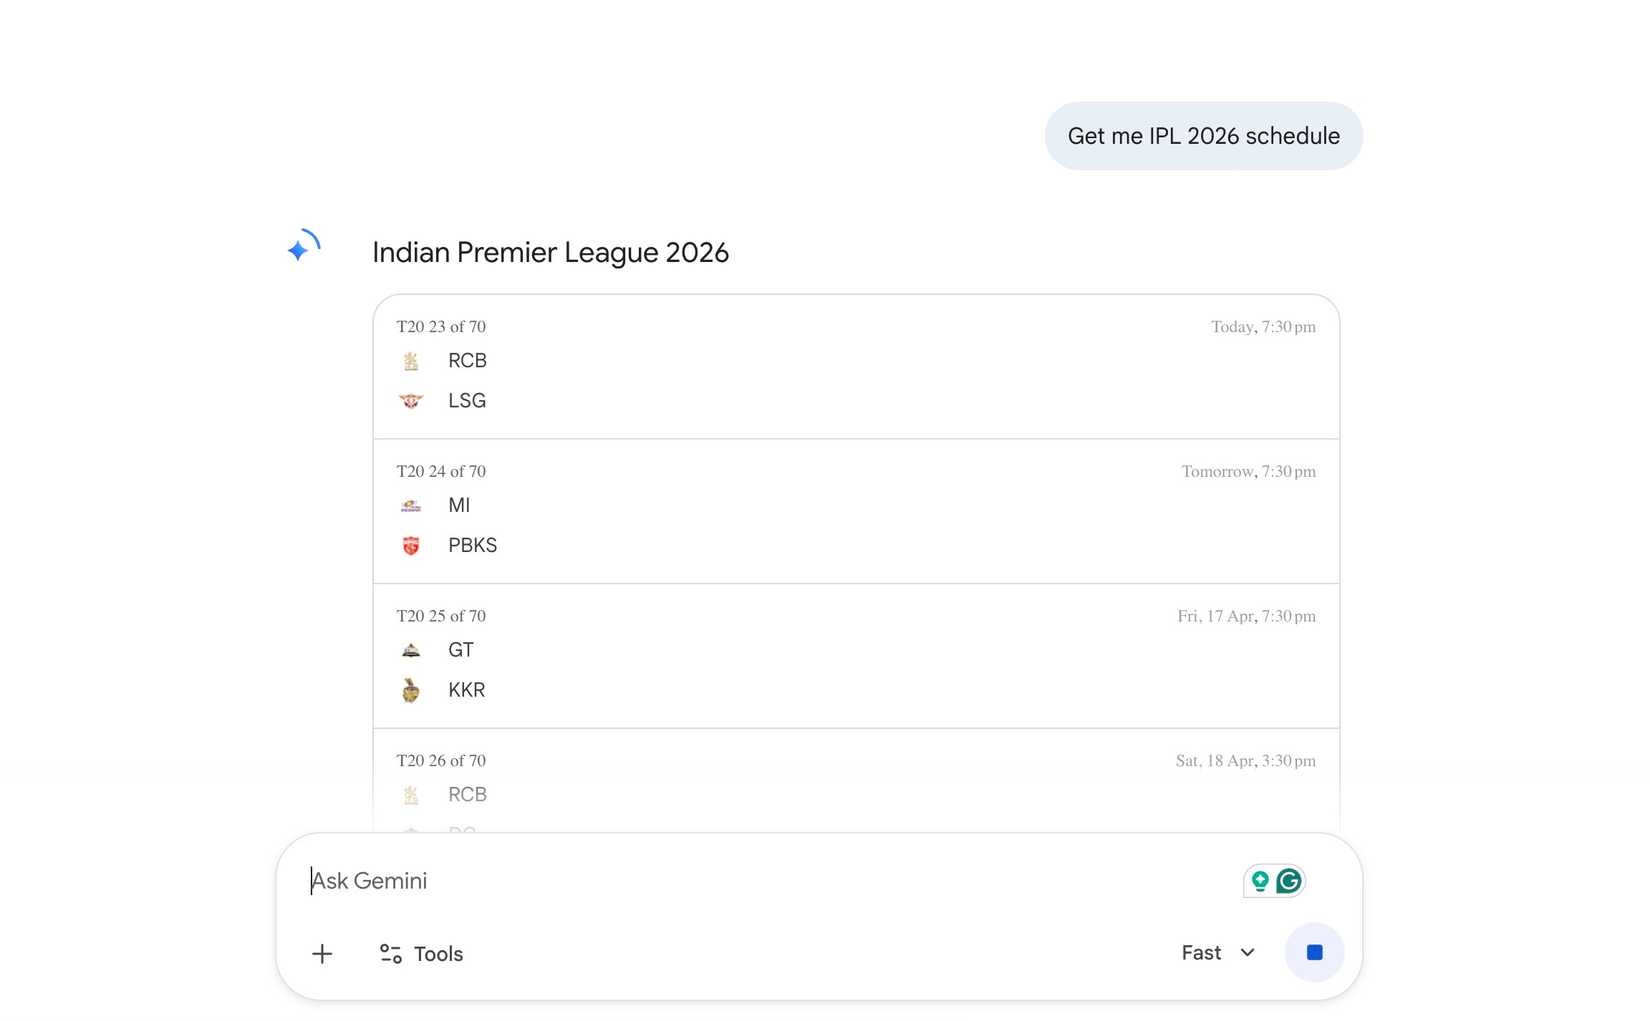Screen dimensions: 1650x1021
Task: Open the MI vs PBKS match card
Action: tap(856, 512)
